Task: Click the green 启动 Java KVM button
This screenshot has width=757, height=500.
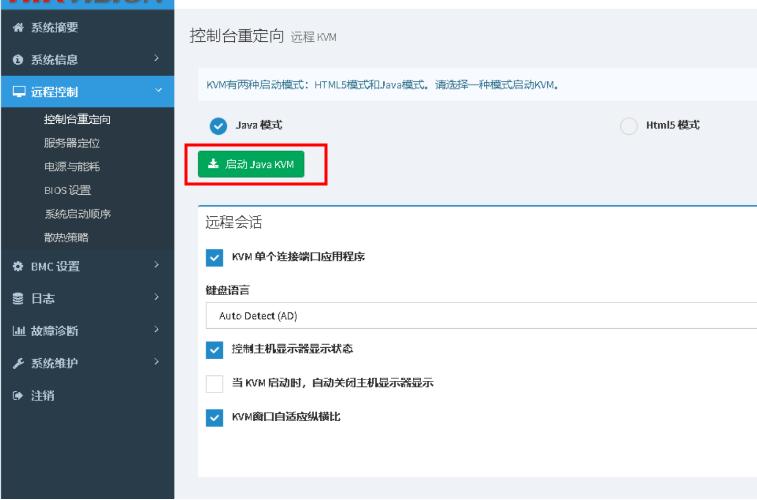Action: pyautogui.click(x=251, y=164)
